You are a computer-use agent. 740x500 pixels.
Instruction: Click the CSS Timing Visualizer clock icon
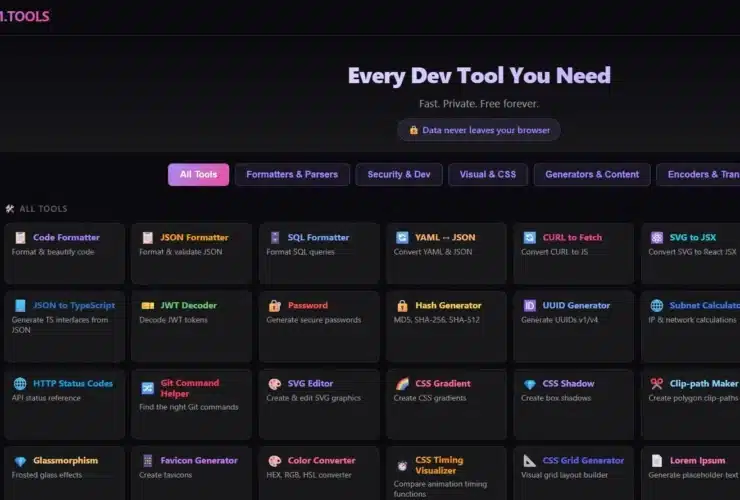(x=402, y=466)
